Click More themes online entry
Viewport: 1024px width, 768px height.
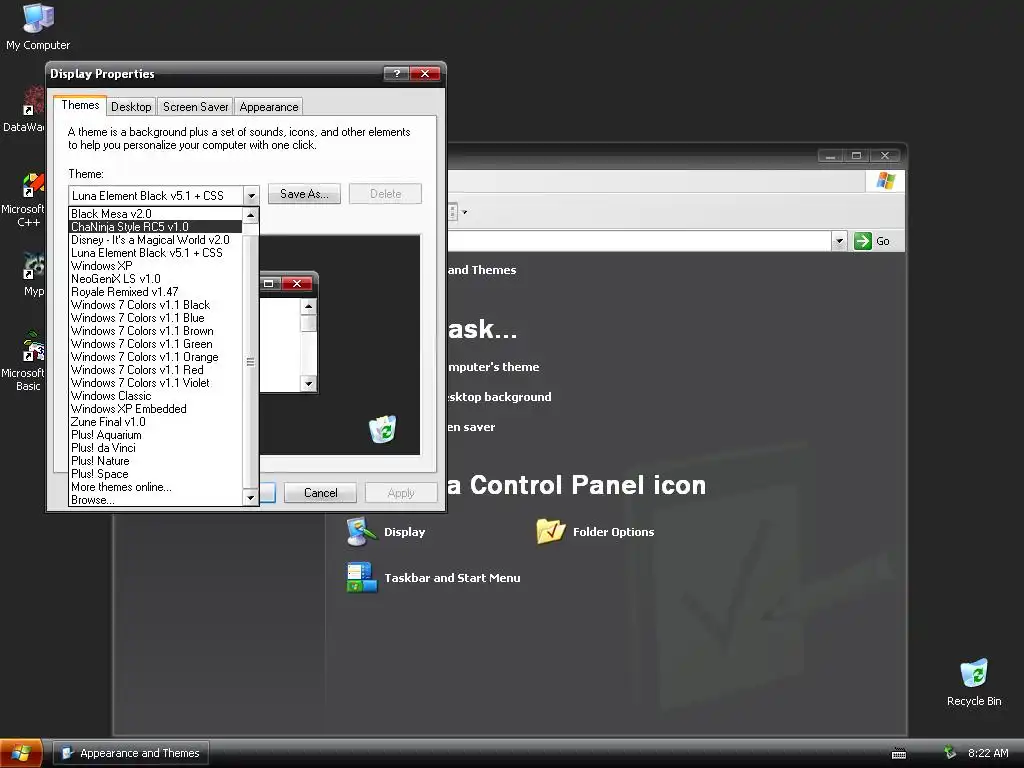click(x=155, y=487)
